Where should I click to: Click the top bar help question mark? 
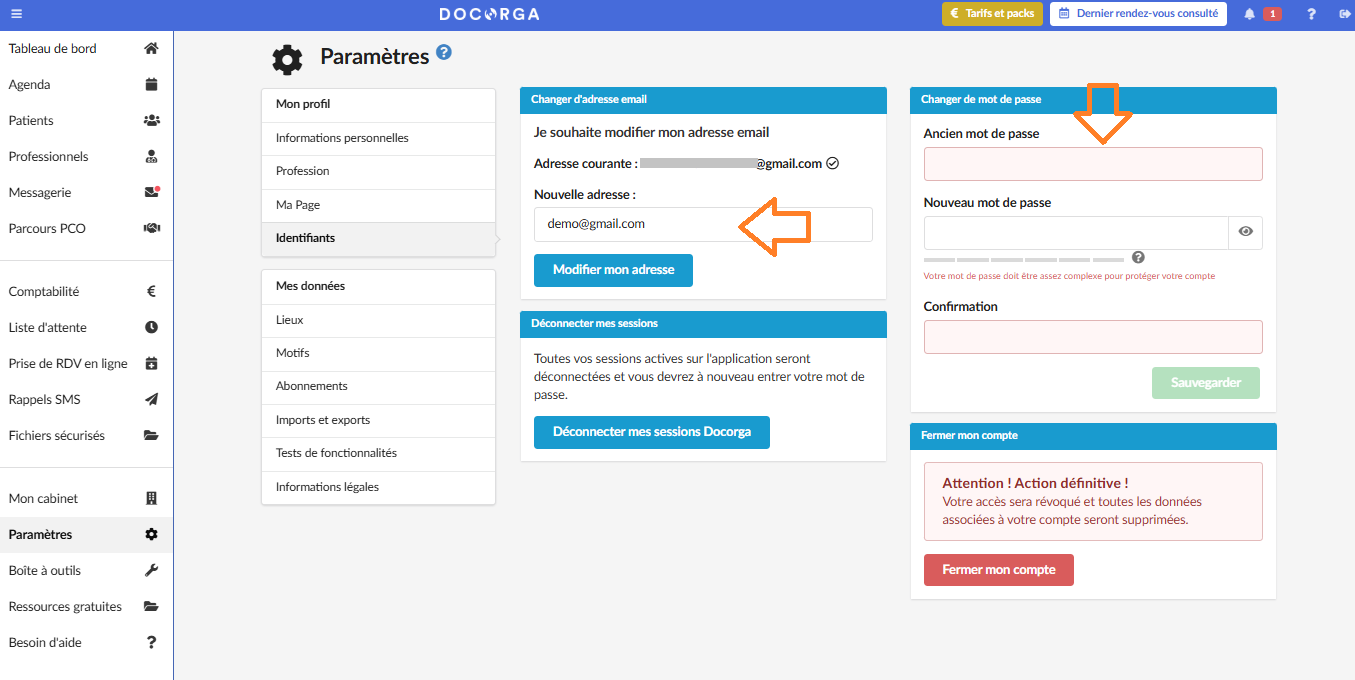point(1311,14)
